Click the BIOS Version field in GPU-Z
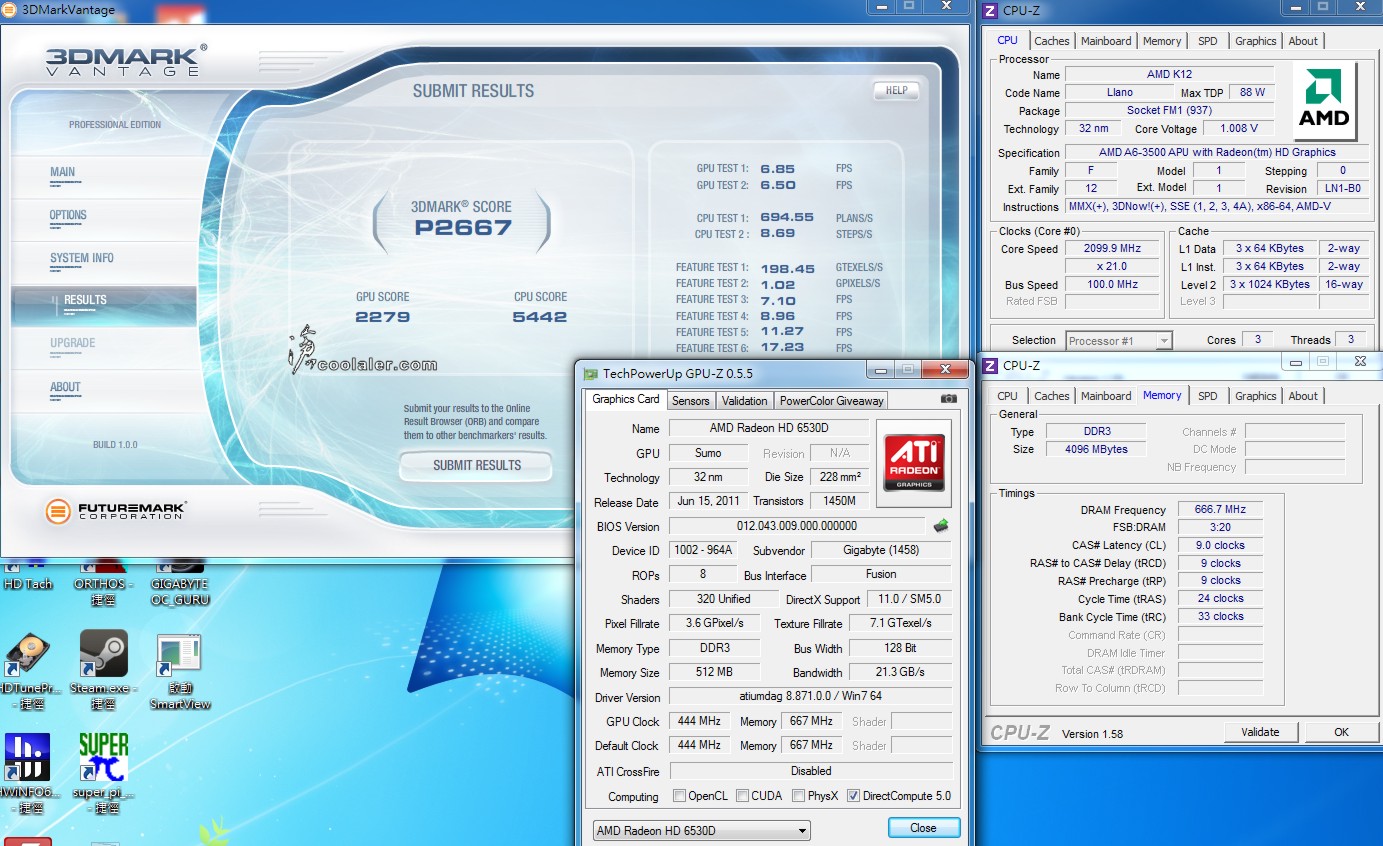The image size is (1383, 846). (797, 526)
